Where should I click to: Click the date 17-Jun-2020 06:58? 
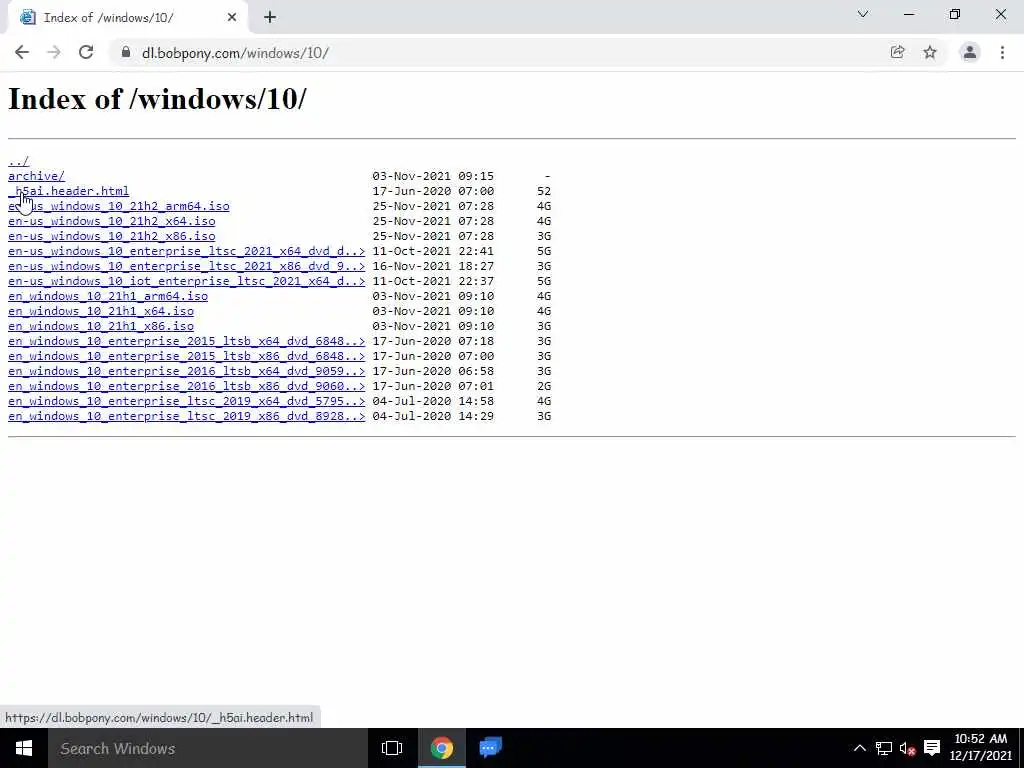pyautogui.click(x=433, y=371)
